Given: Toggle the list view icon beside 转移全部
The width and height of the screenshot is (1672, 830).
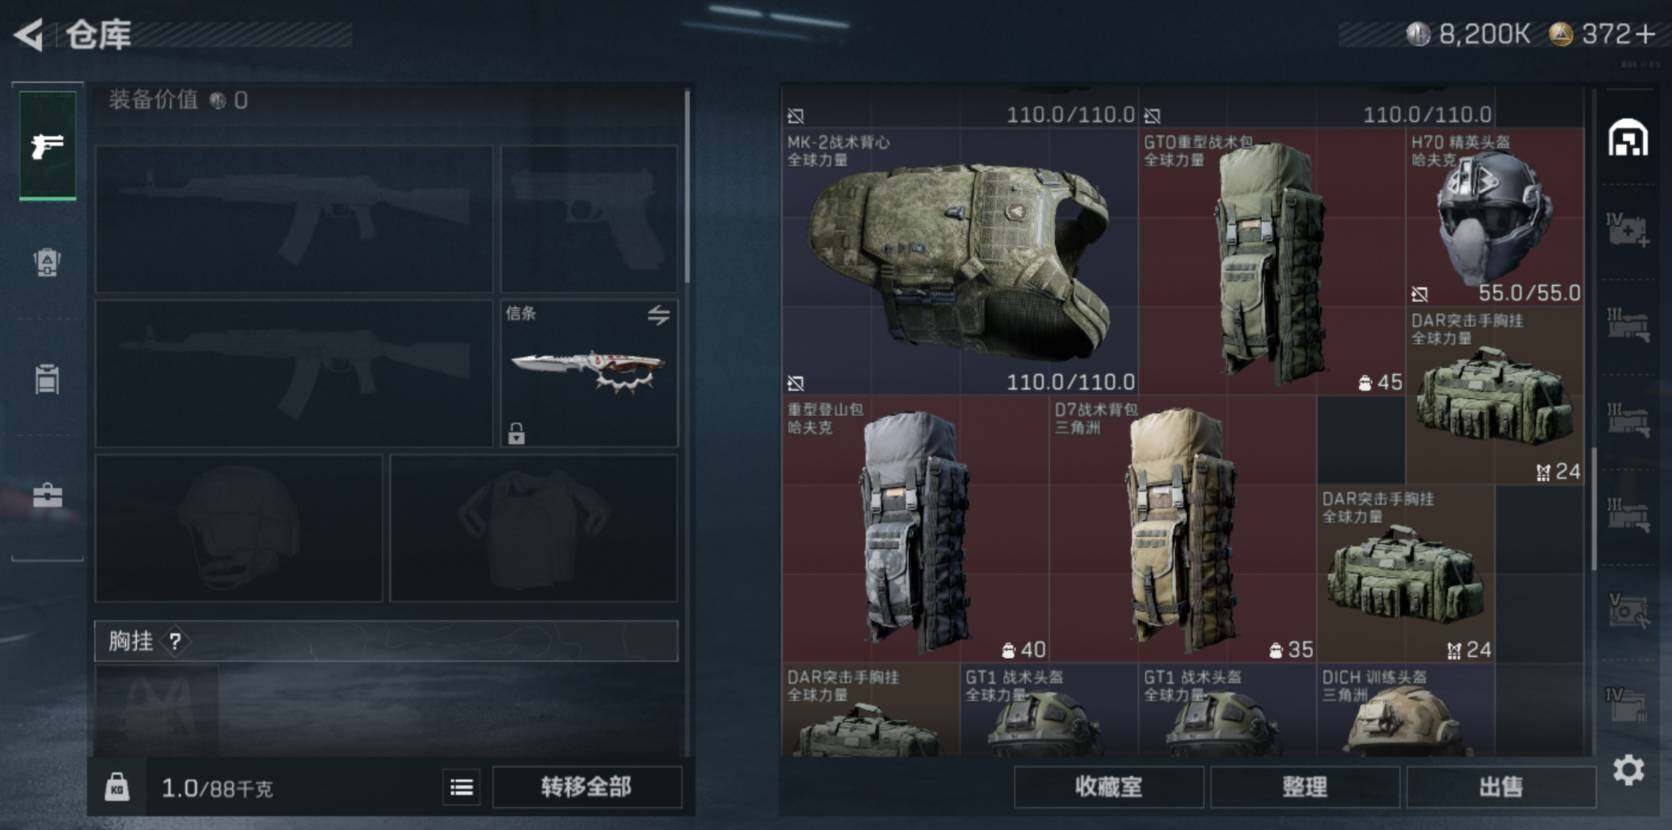Looking at the screenshot, I should tap(461, 787).
